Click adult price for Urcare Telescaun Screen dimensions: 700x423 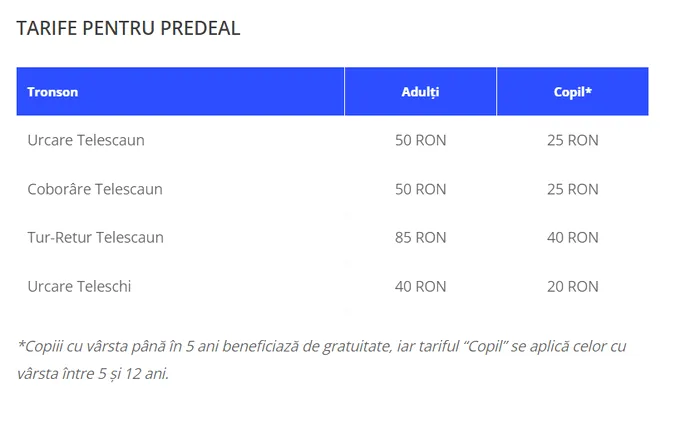420,140
